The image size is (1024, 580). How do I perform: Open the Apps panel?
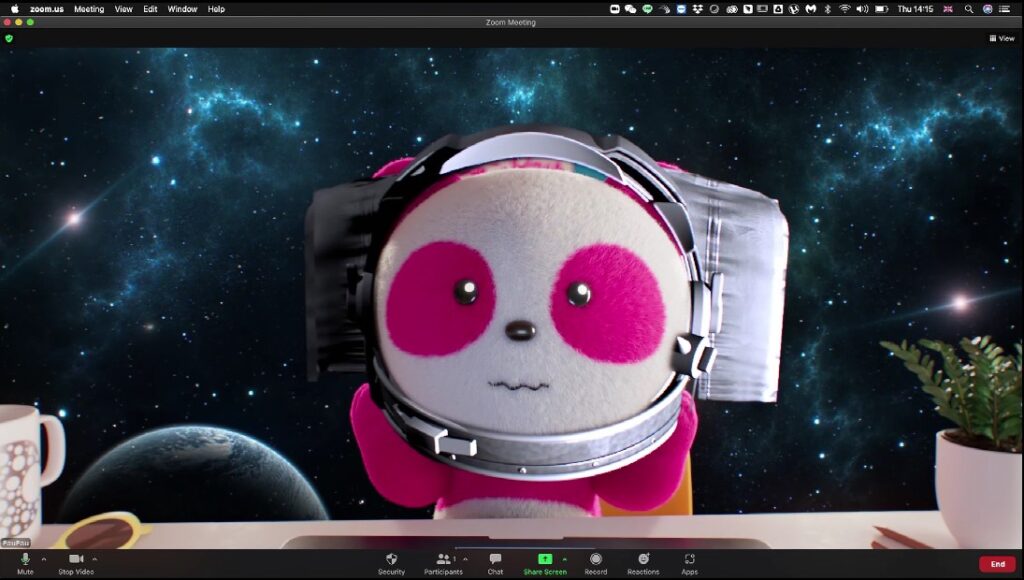(x=690, y=564)
